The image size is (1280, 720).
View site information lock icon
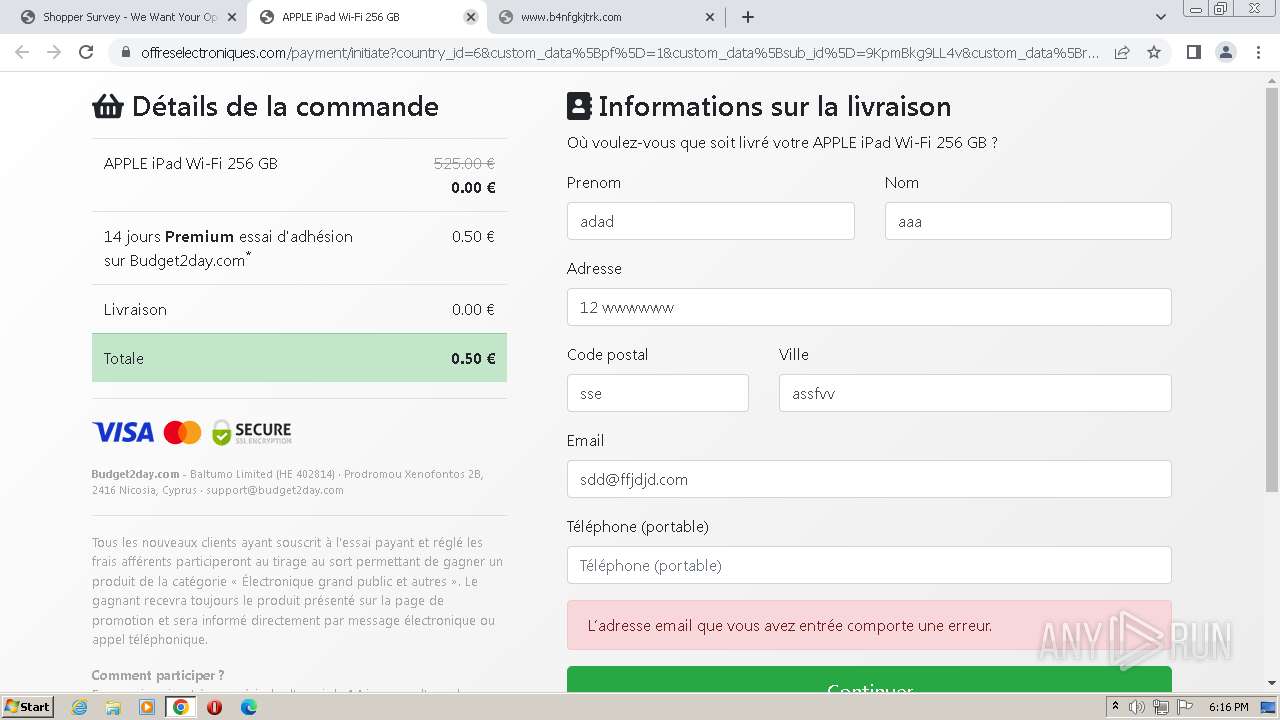click(x=125, y=52)
